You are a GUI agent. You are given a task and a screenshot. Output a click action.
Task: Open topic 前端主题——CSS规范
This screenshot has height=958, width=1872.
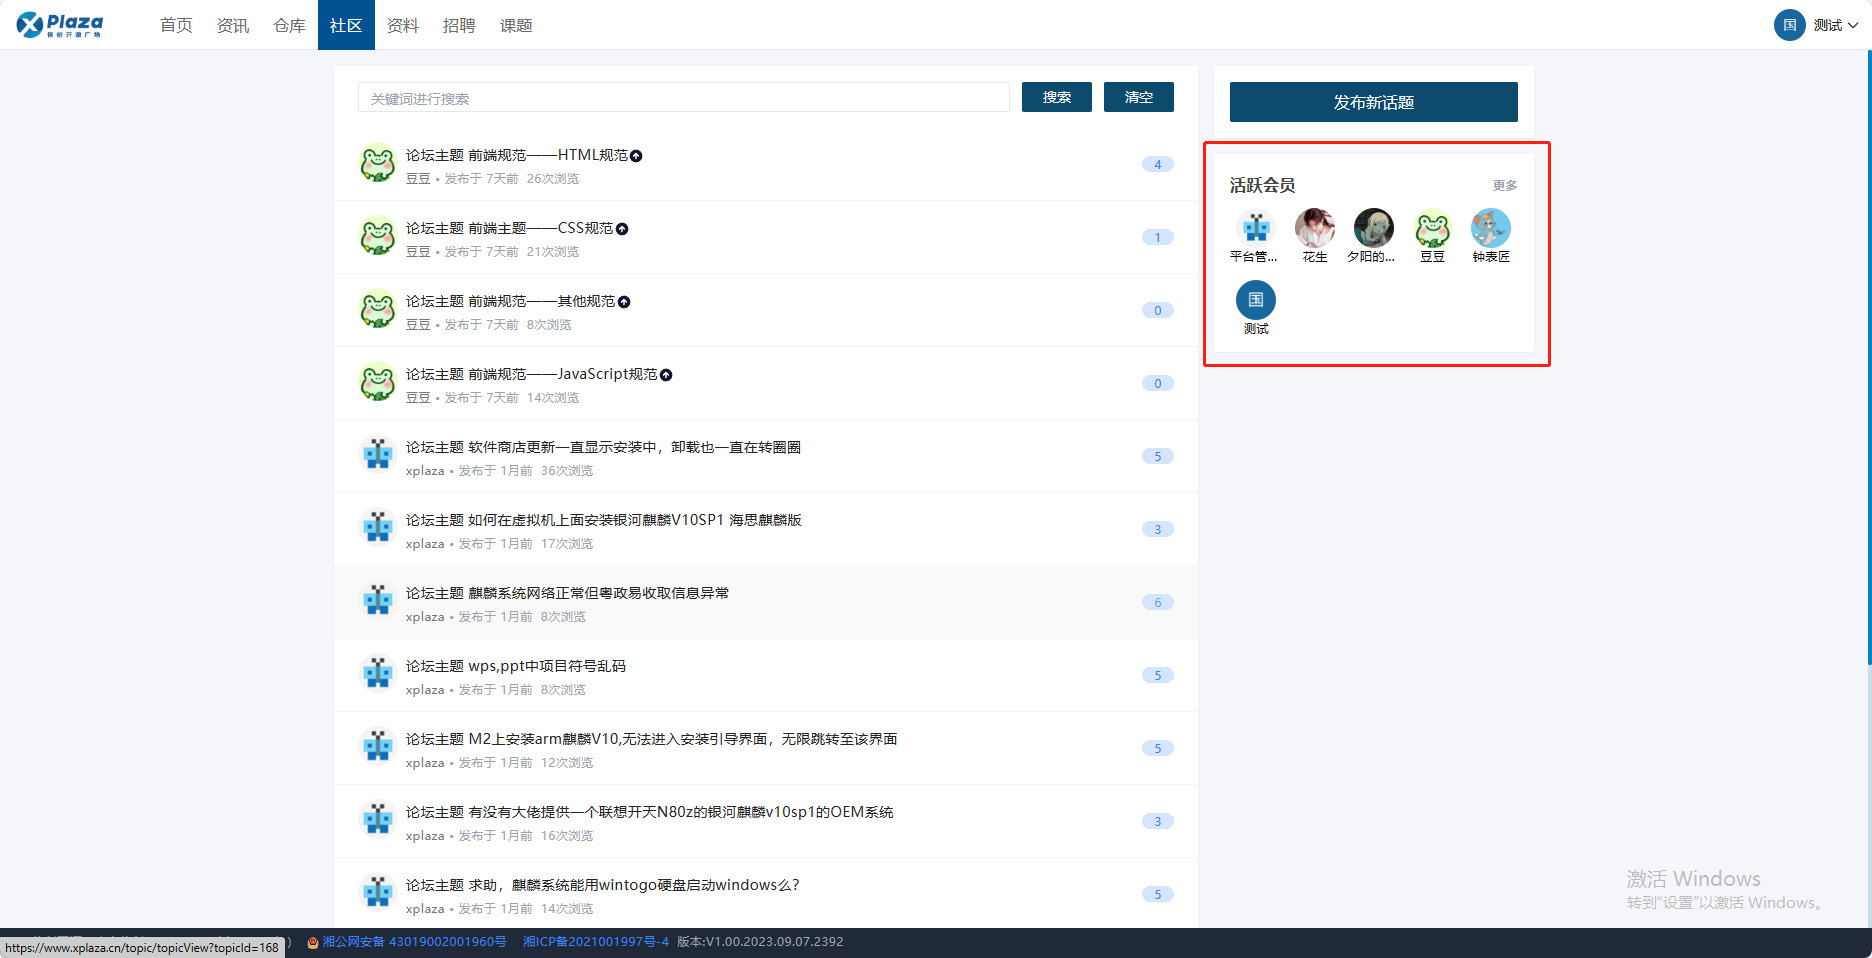coord(540,228)
